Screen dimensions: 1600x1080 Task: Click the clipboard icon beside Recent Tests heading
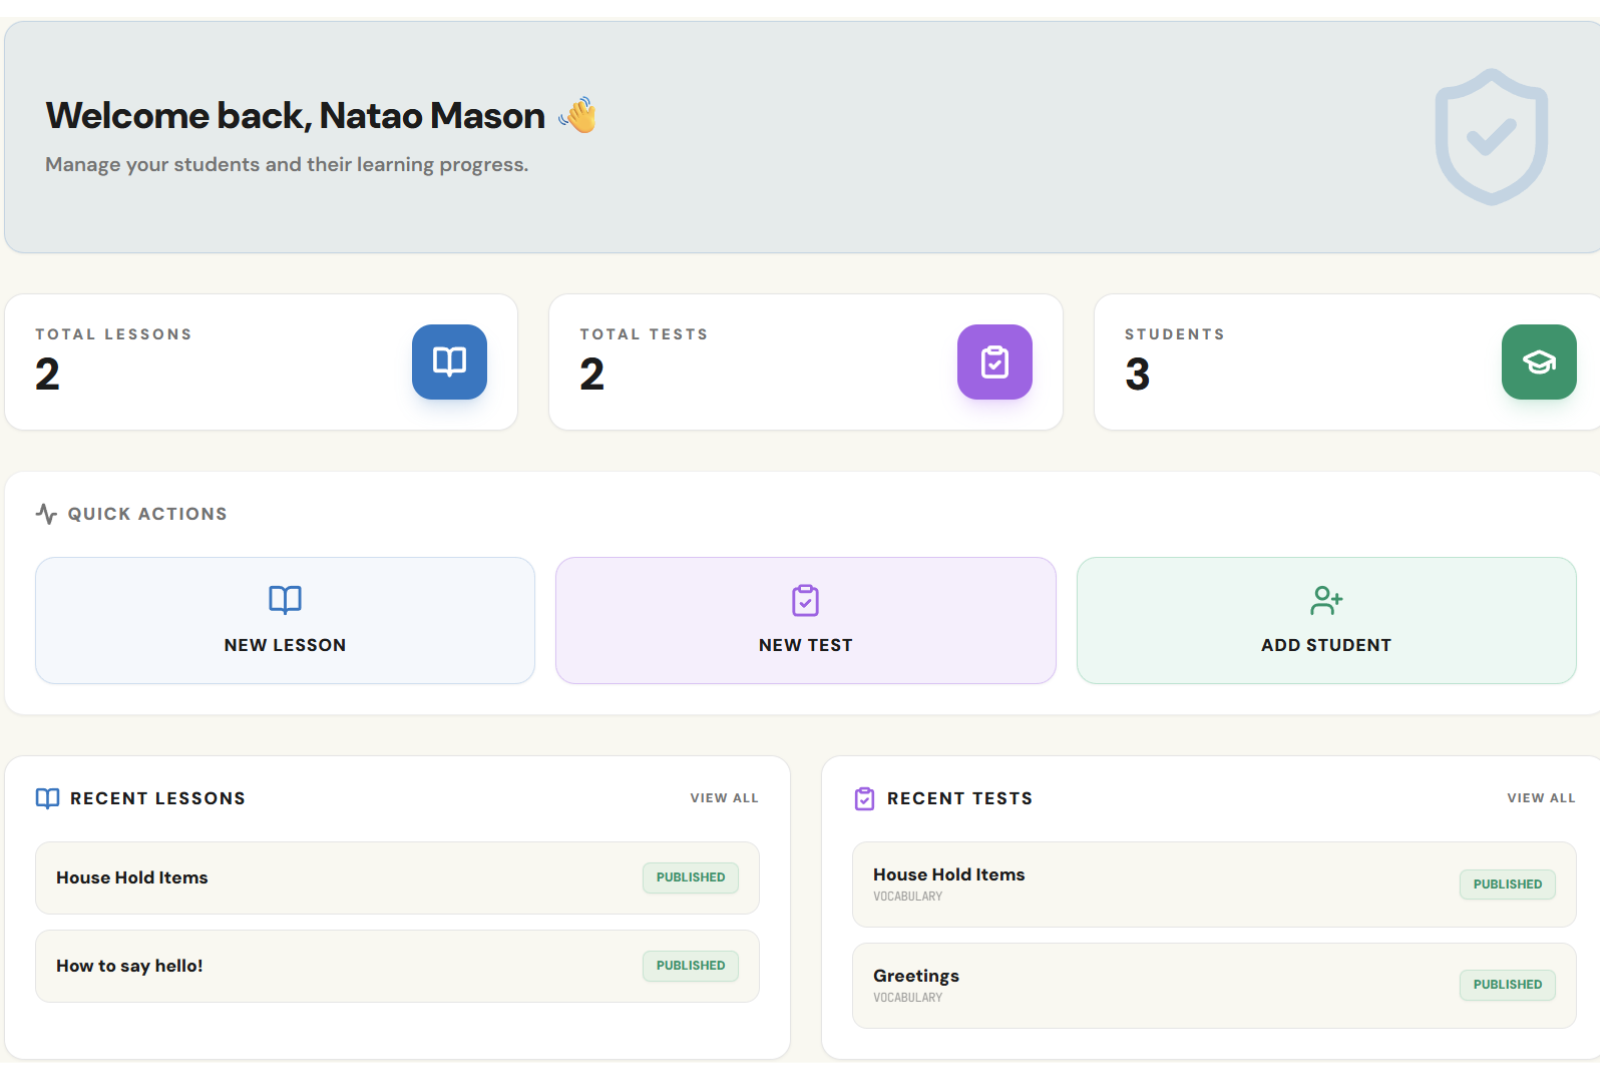(x=864, y=798)
